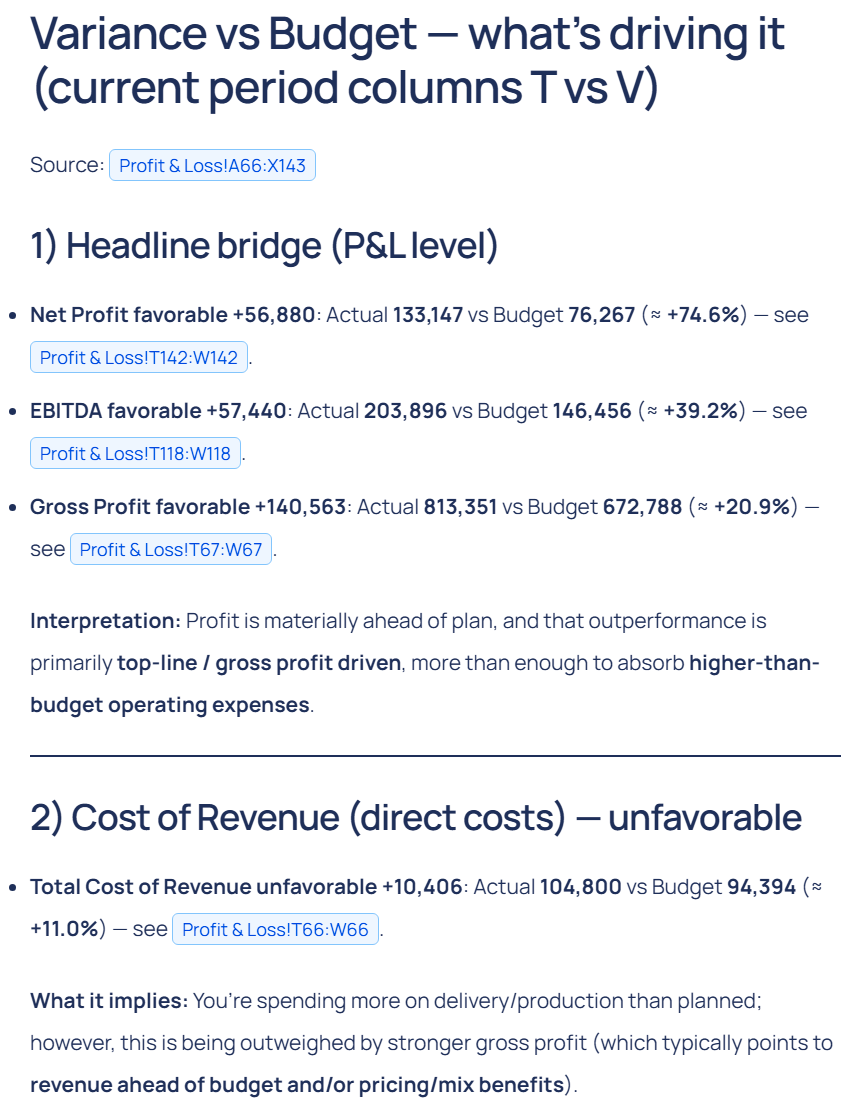The height and width of the screenshot is (1111, 847).
Task: Jump to Profit & Loss!T67:W67 range
Action: [x=170, y=549]
